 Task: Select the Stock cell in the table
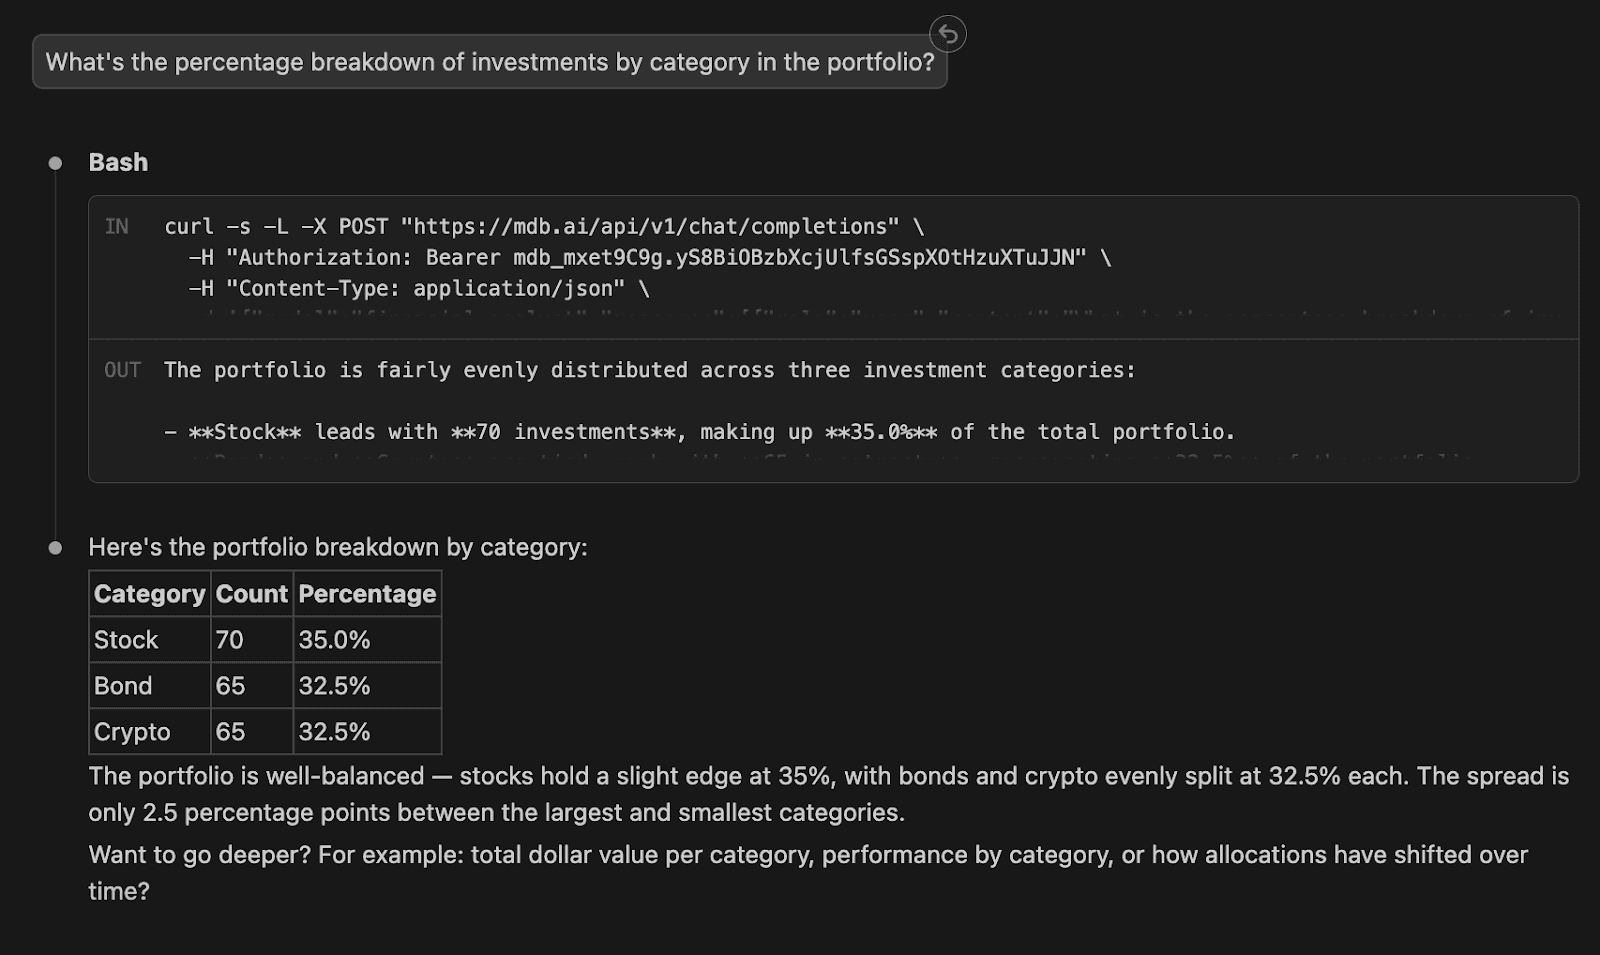127,640
